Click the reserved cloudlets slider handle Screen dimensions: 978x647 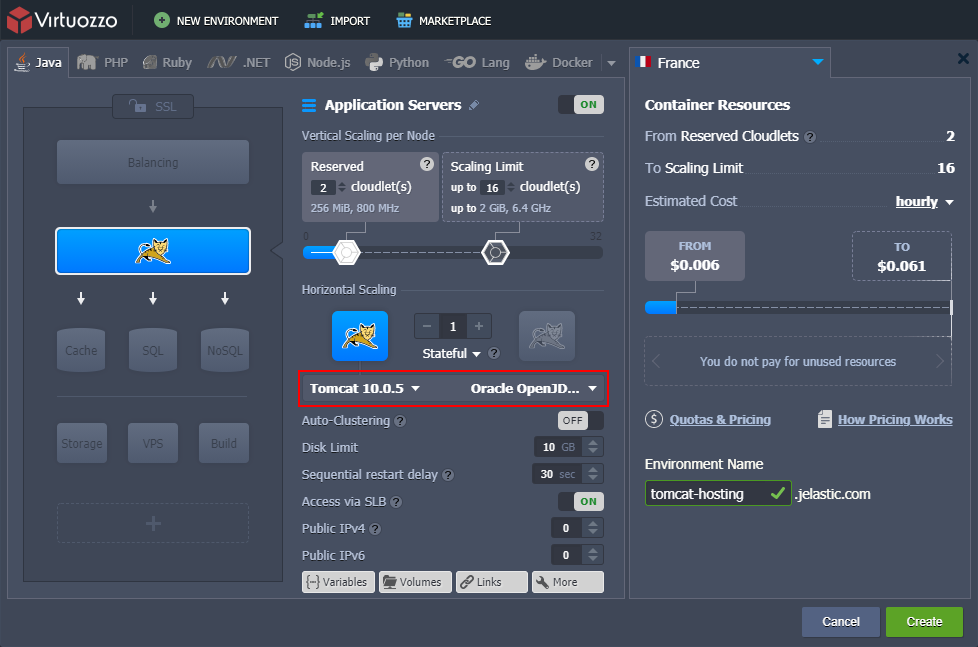tap(346, 253)
